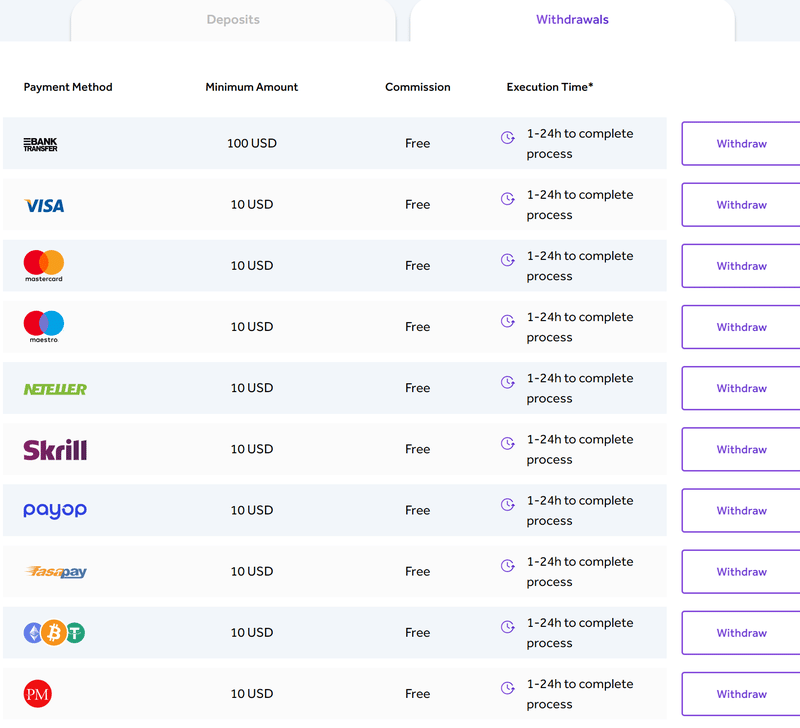Start a Mastercard withdrawal
The image size is (800, 728).
(x=741, y=266)
